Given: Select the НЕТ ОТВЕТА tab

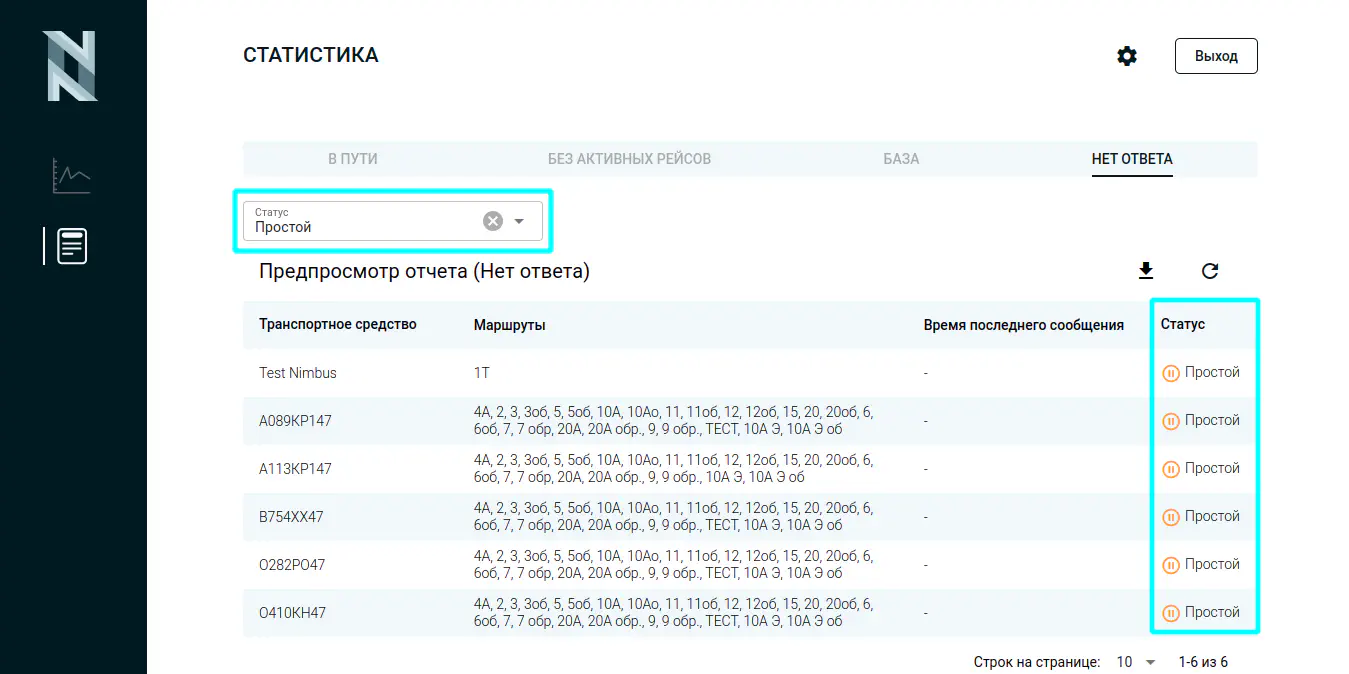Looking at the screenshot, I should pyautogui.click(x=1132, y=159).
